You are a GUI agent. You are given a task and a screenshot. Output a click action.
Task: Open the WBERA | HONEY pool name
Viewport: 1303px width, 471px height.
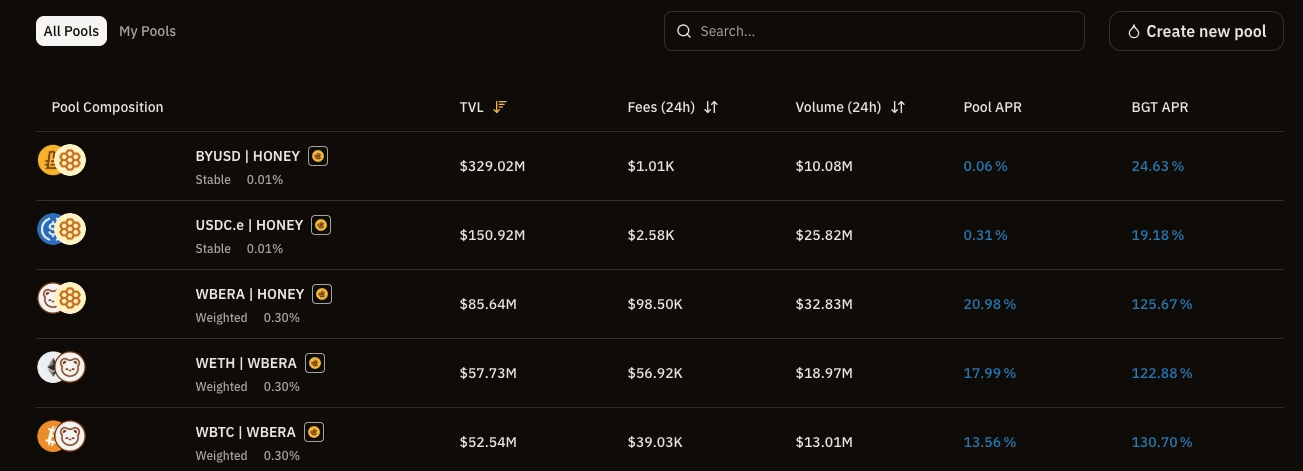(249, 294)
